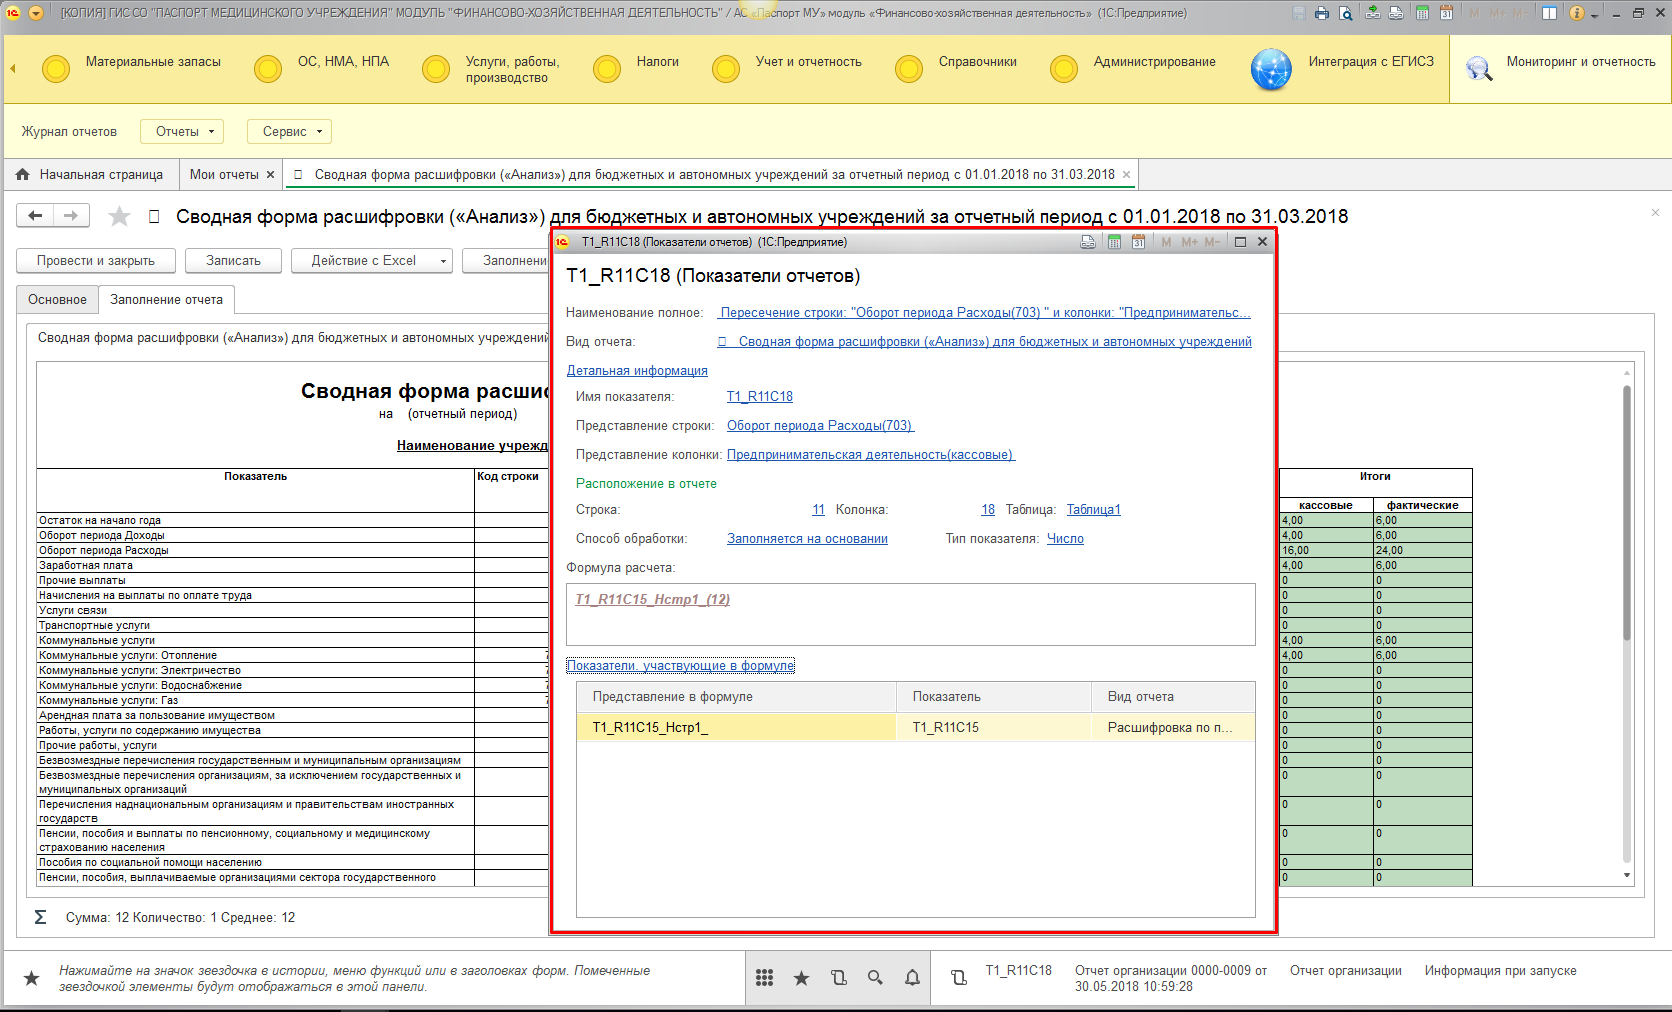The height and width of the screenshot is (1012, 1672).
Task: Open print preview from the title bar
Action: (1346, 13)
